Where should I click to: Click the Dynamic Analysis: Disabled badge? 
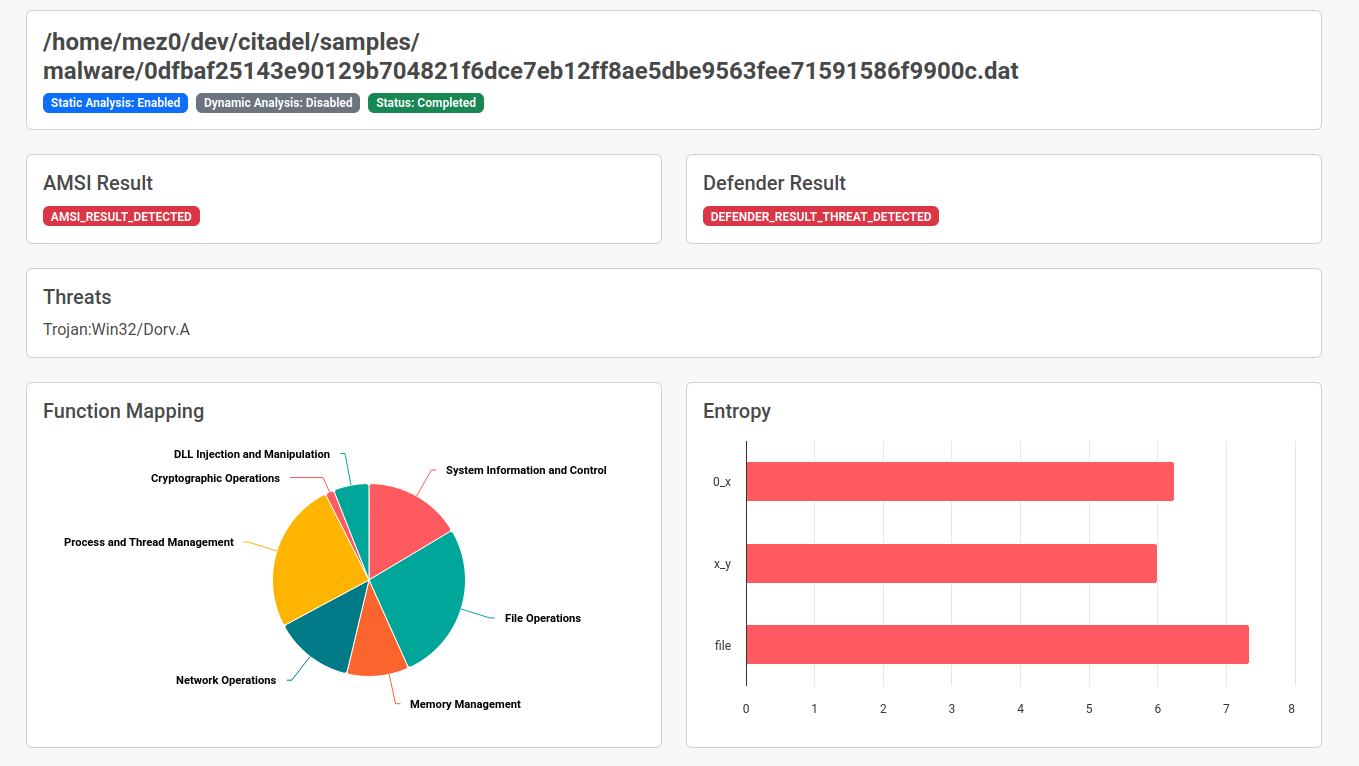(x=278, y=103)
